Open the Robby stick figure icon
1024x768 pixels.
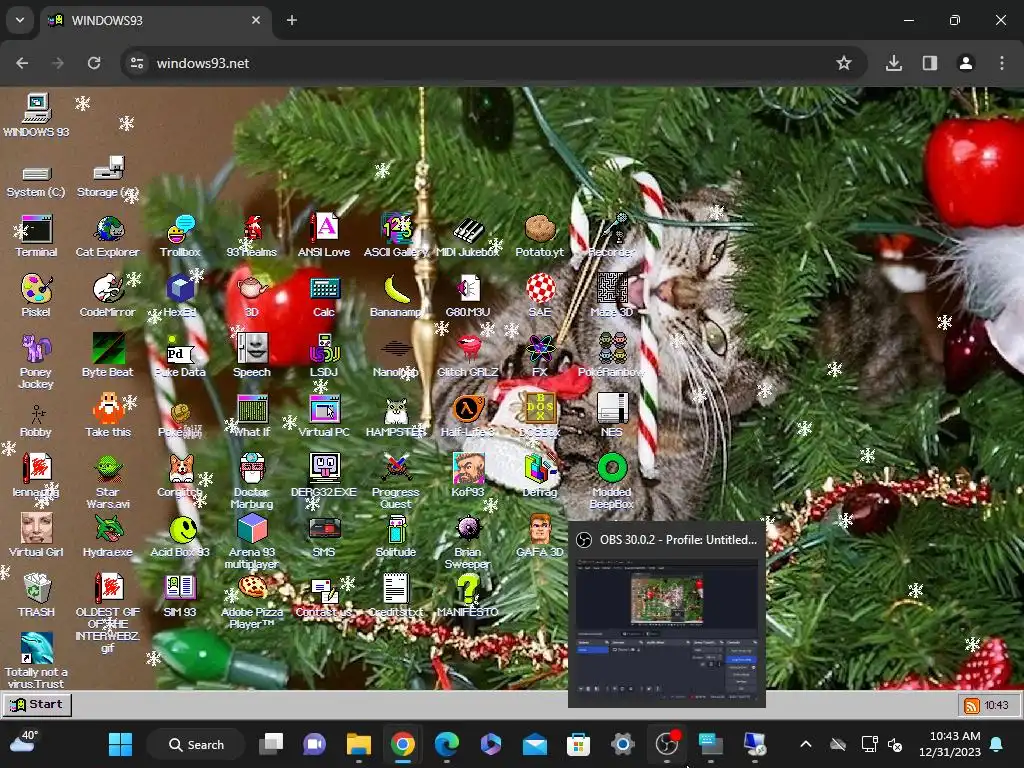[x=37, y=413]
